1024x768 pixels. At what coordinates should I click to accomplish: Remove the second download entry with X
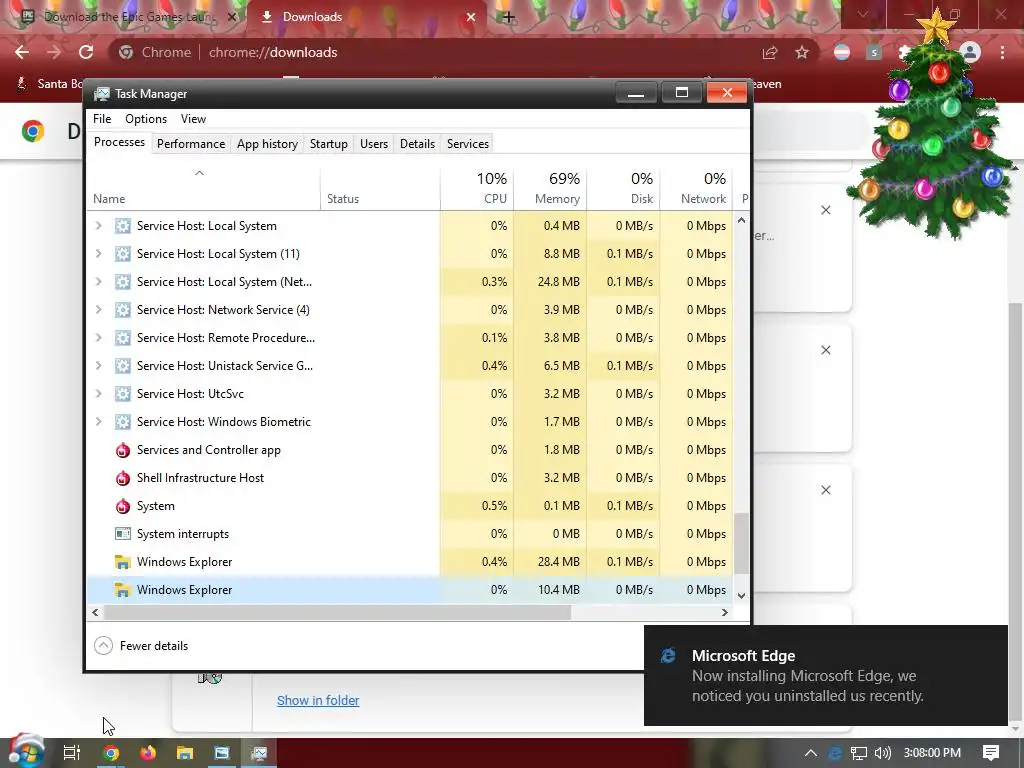point(826,351)
